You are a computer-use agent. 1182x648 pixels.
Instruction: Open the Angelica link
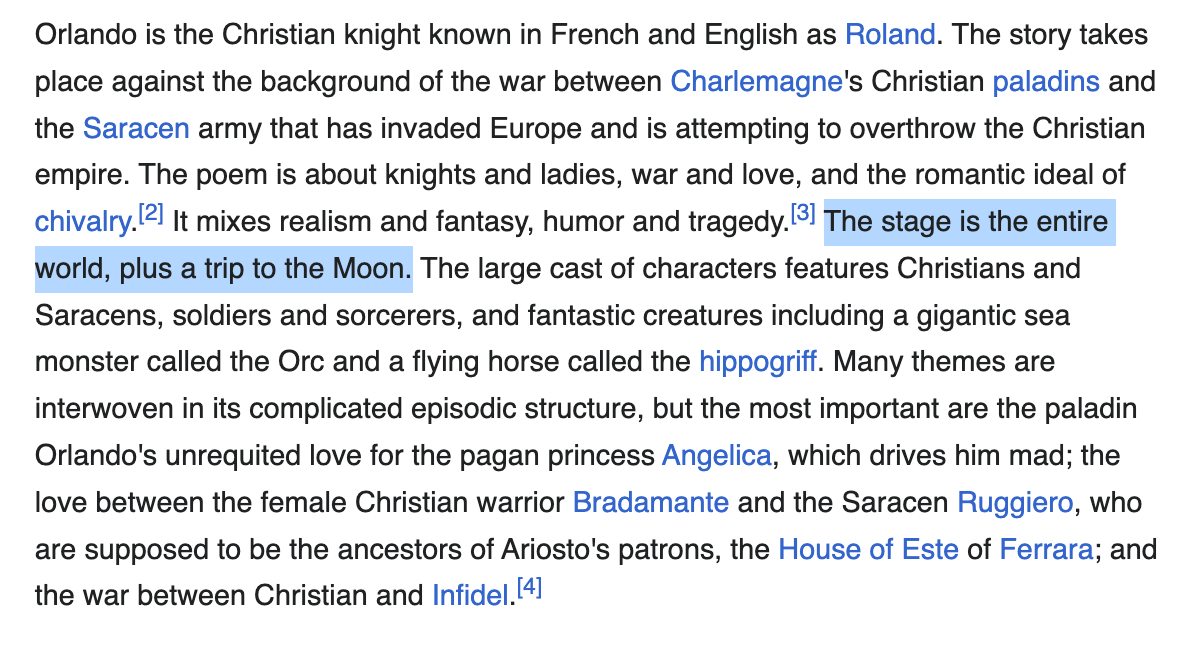click(716, 456)
